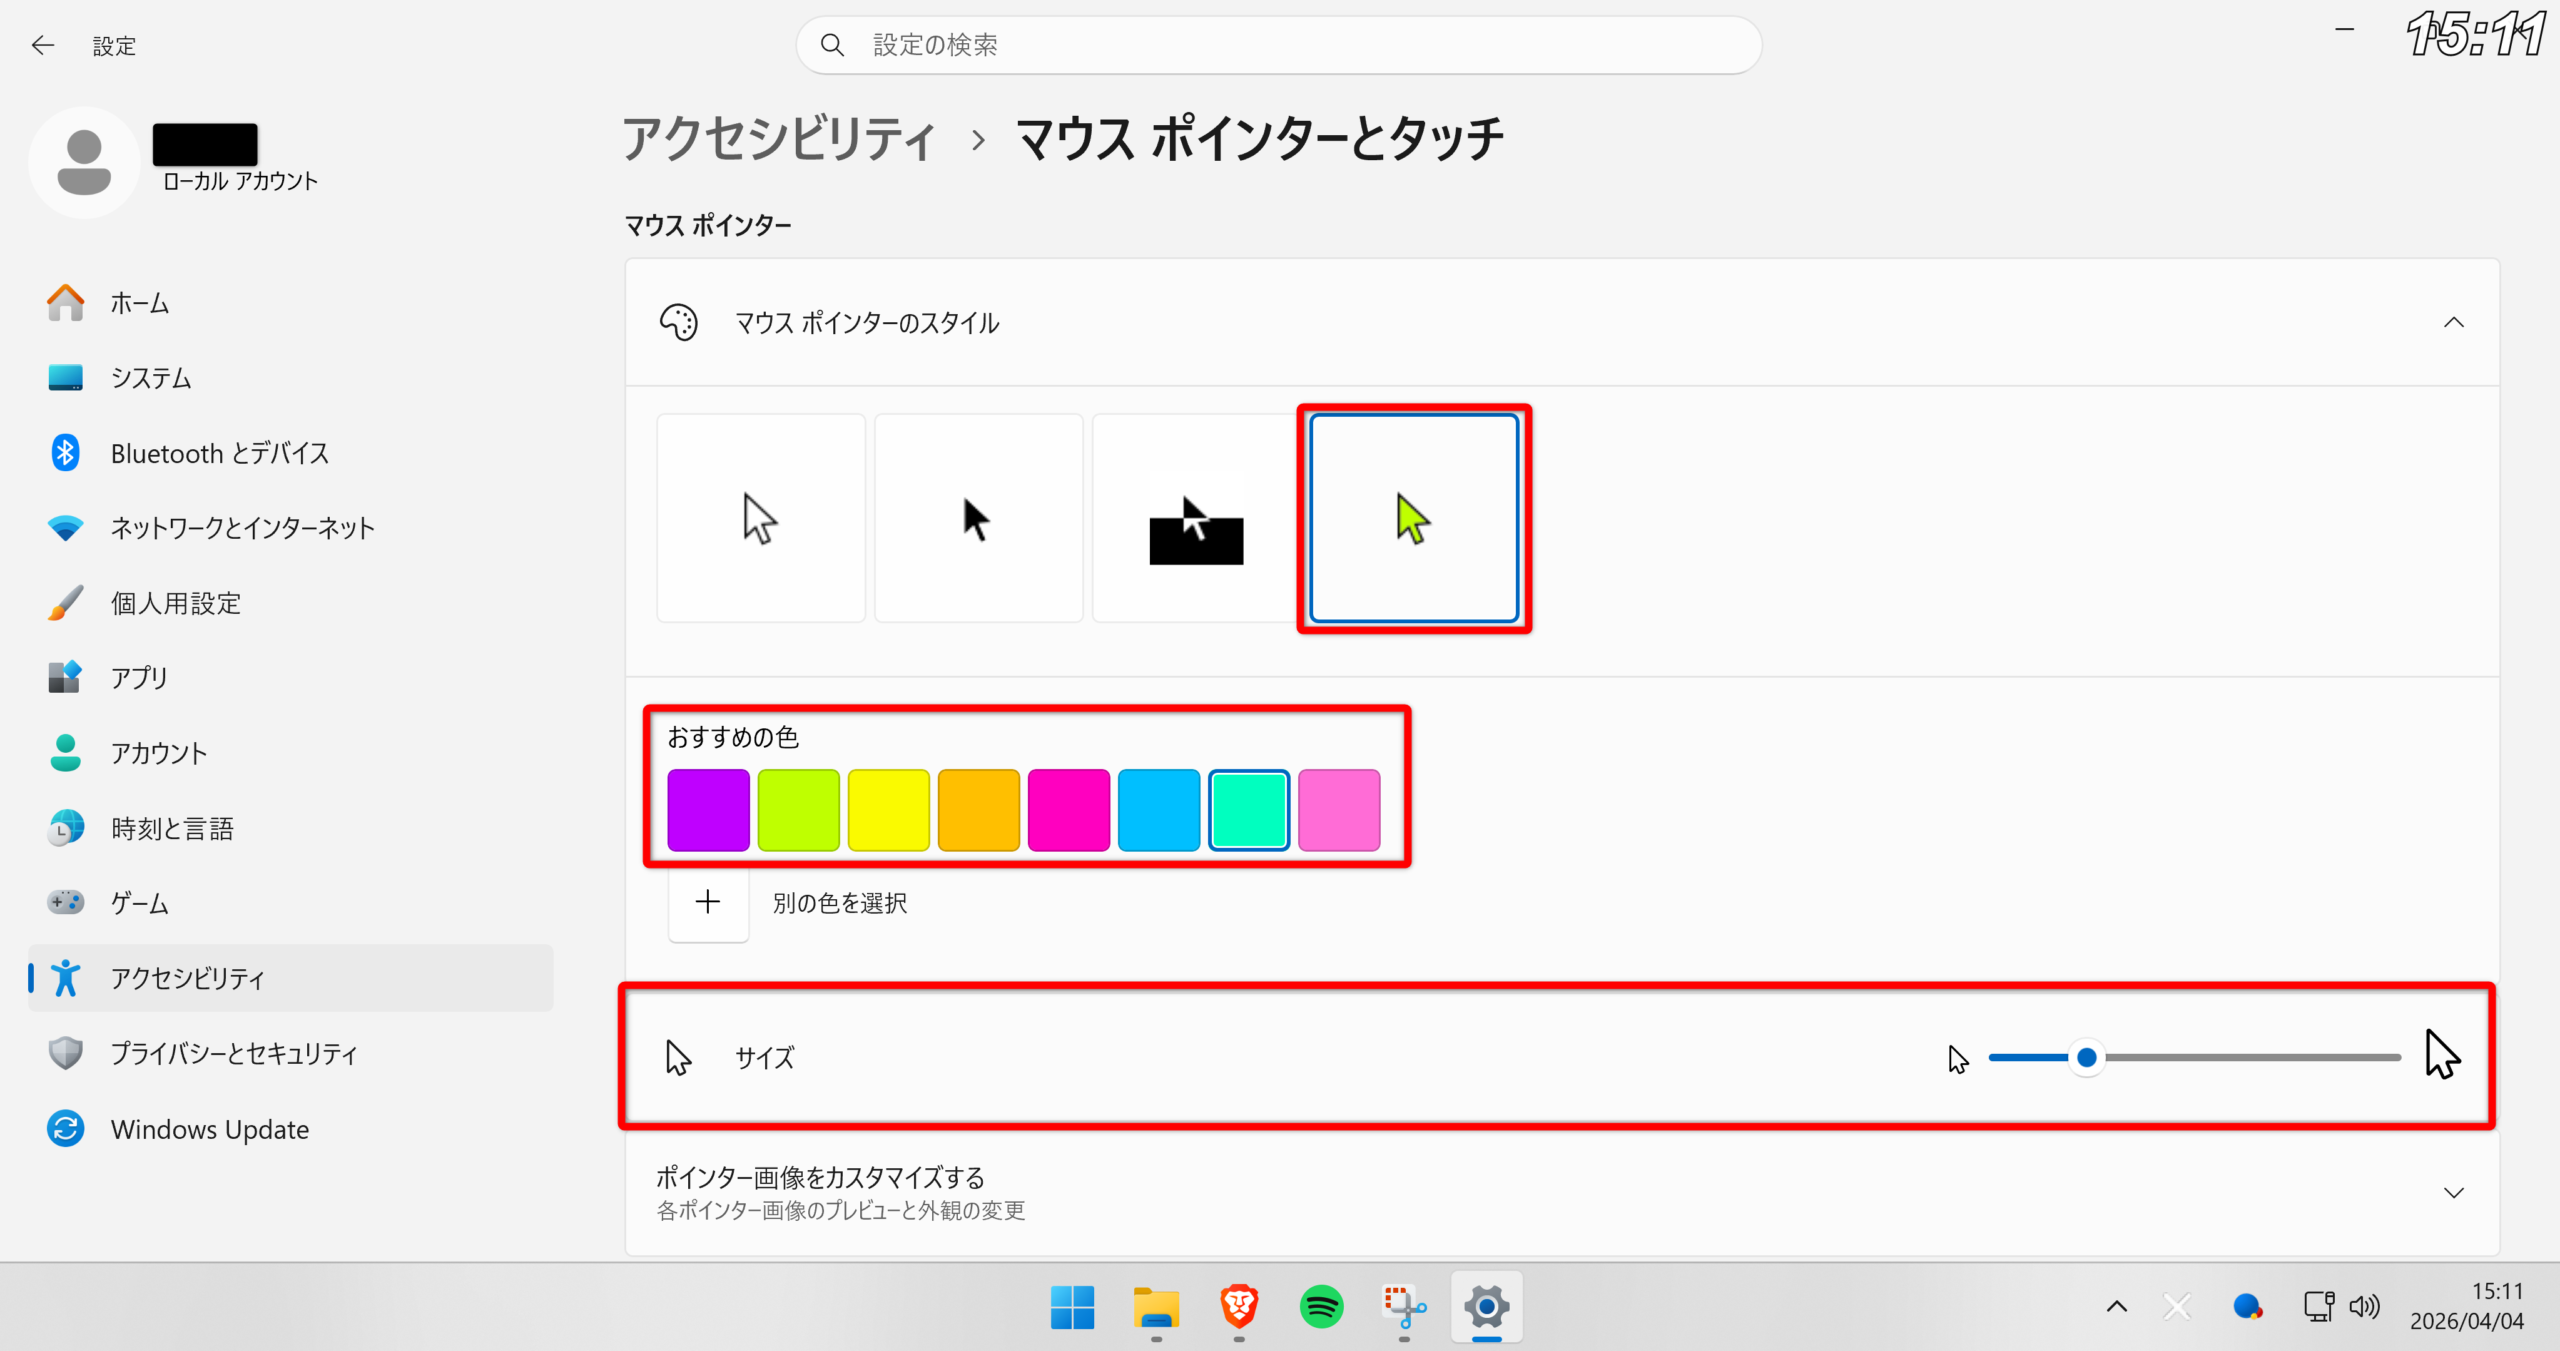2560x1351 pixels.
Task: Open Privacy and security settings
Action: pos(233,1053)
